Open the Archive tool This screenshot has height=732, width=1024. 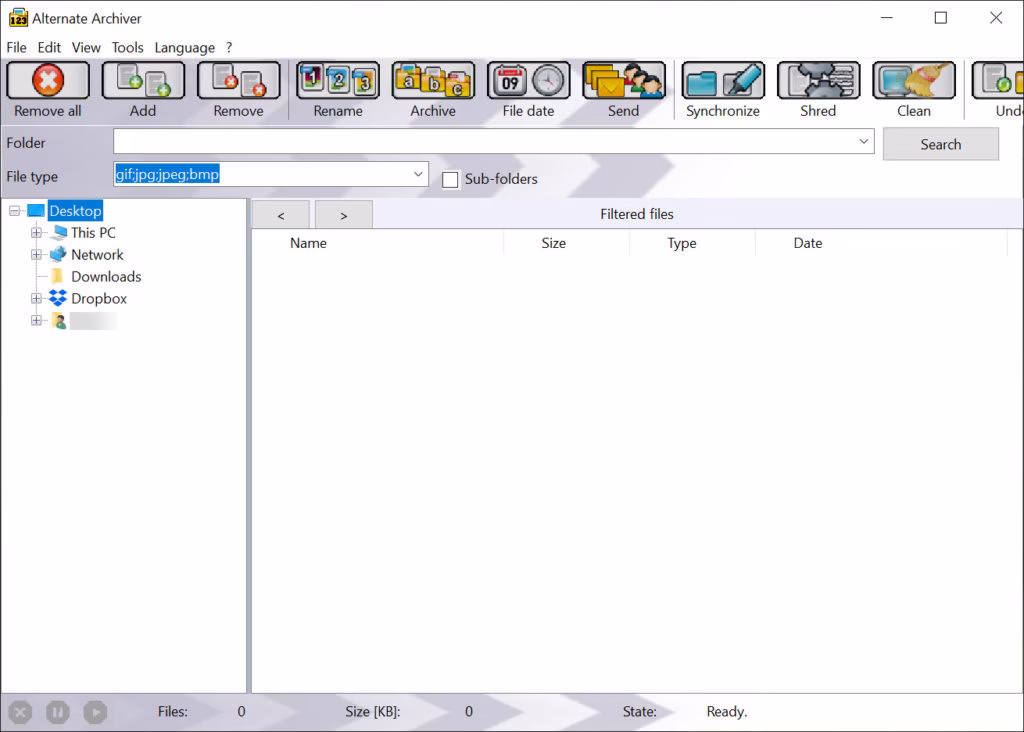click(x=433, y=81)
